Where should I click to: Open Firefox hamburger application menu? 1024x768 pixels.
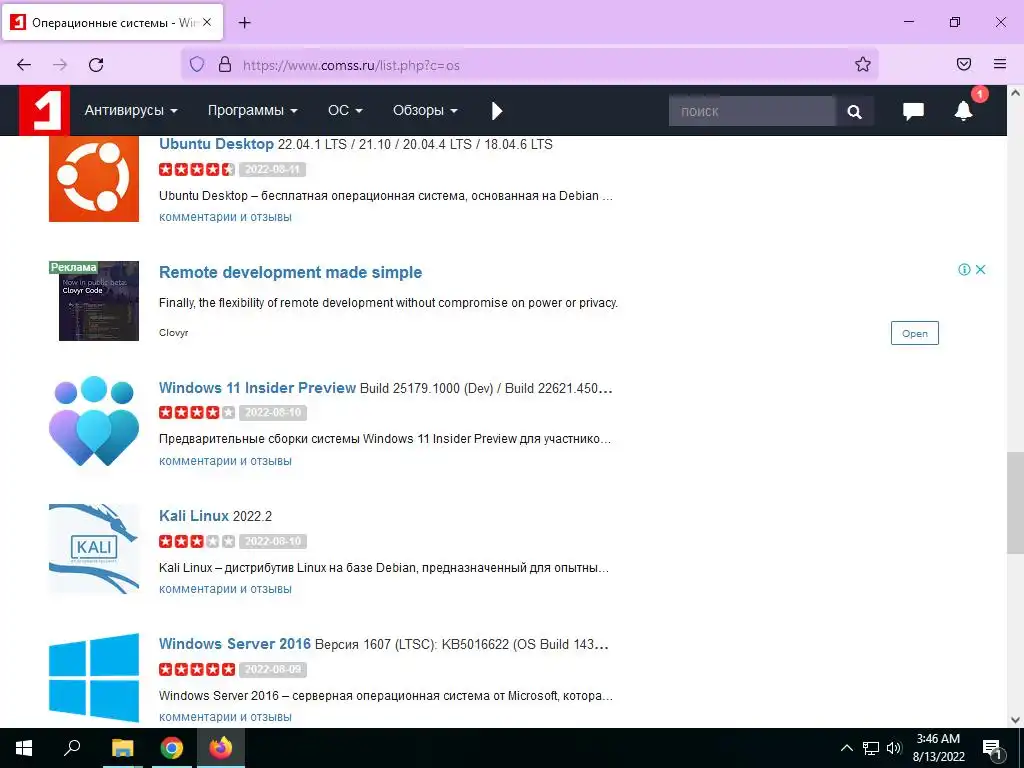(x=1000, y=64)
